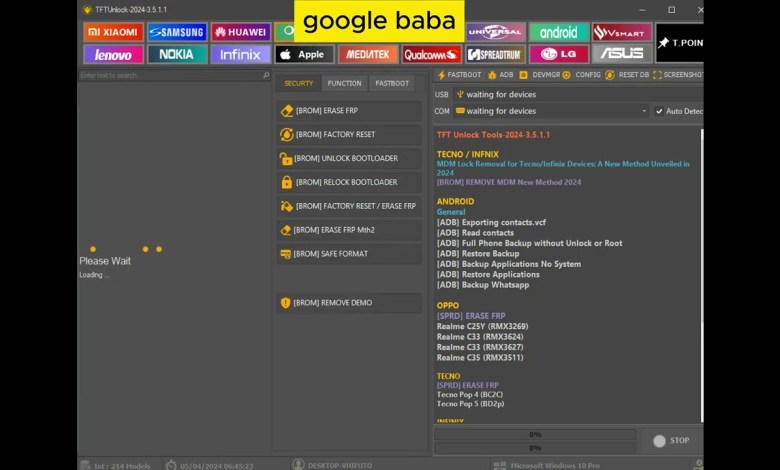Switch to the FUNCTION tab
This screenshot has width=780, height=470.
point(344,83)
